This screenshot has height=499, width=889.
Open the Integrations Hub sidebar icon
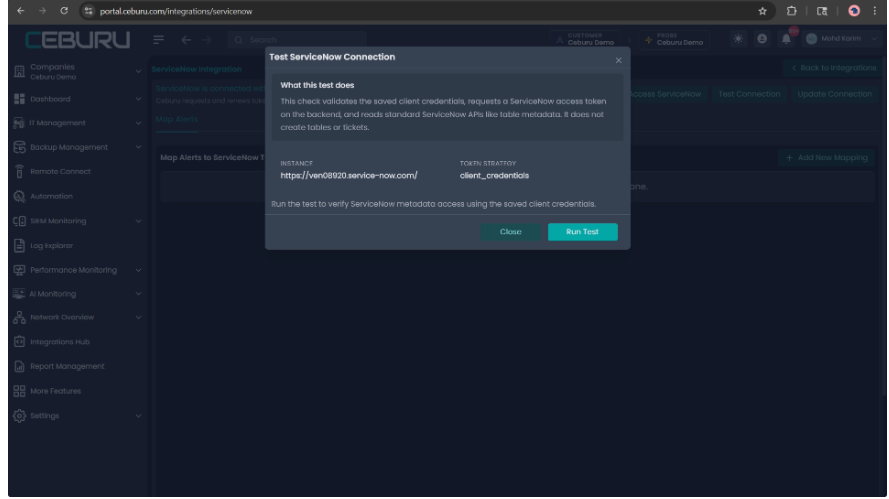pos(19,342)
